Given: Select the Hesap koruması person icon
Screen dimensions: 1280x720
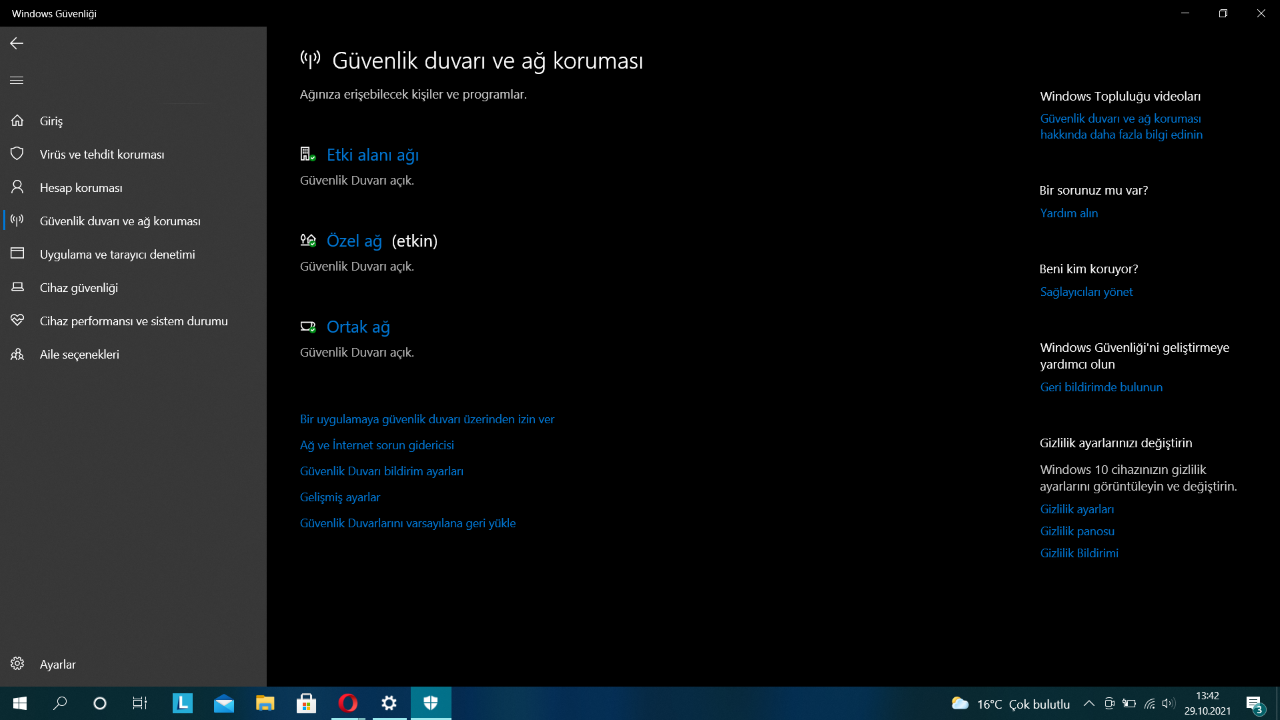Looking at the screenshot, I should (17, 187).
